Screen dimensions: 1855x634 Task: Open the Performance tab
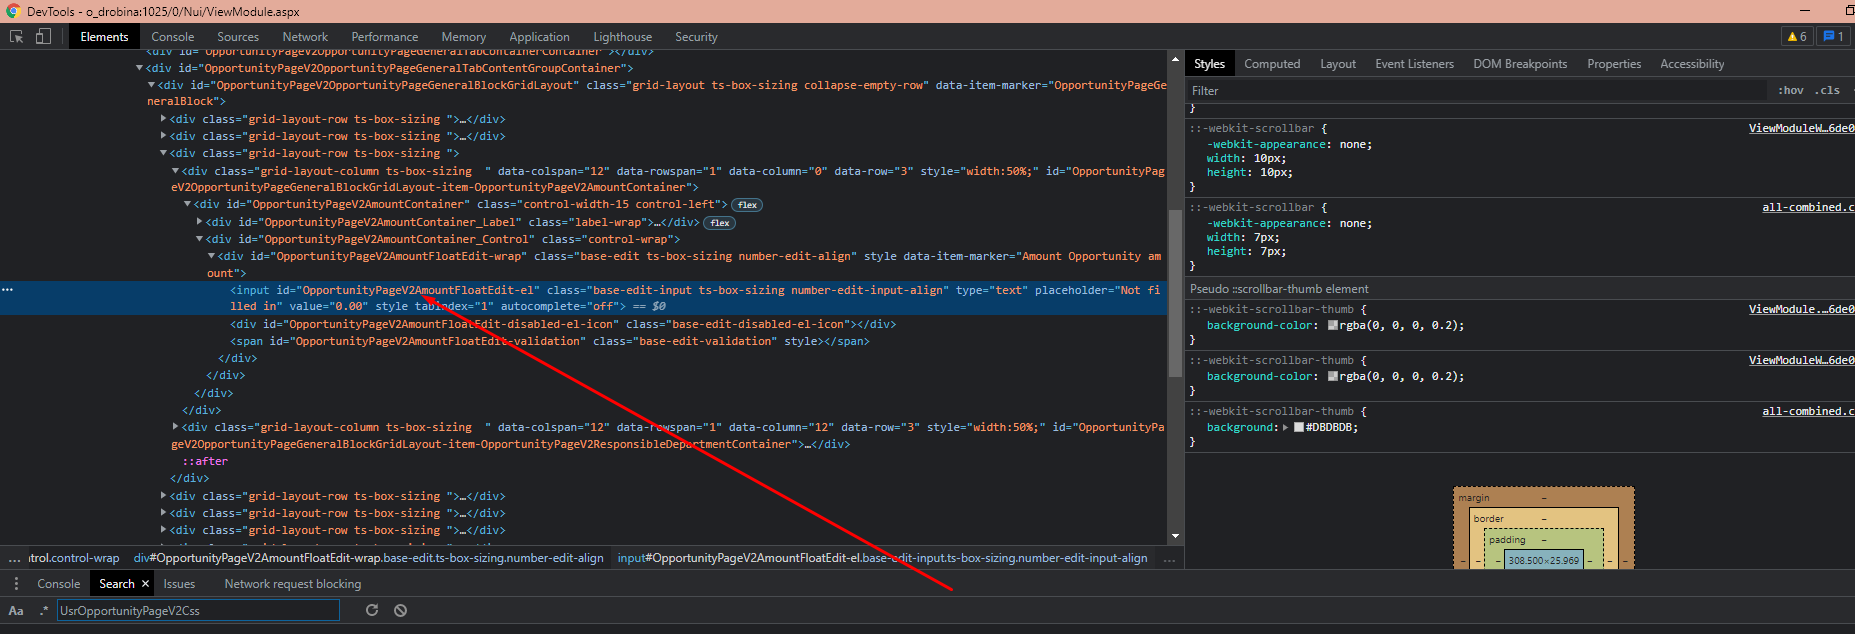385,37
